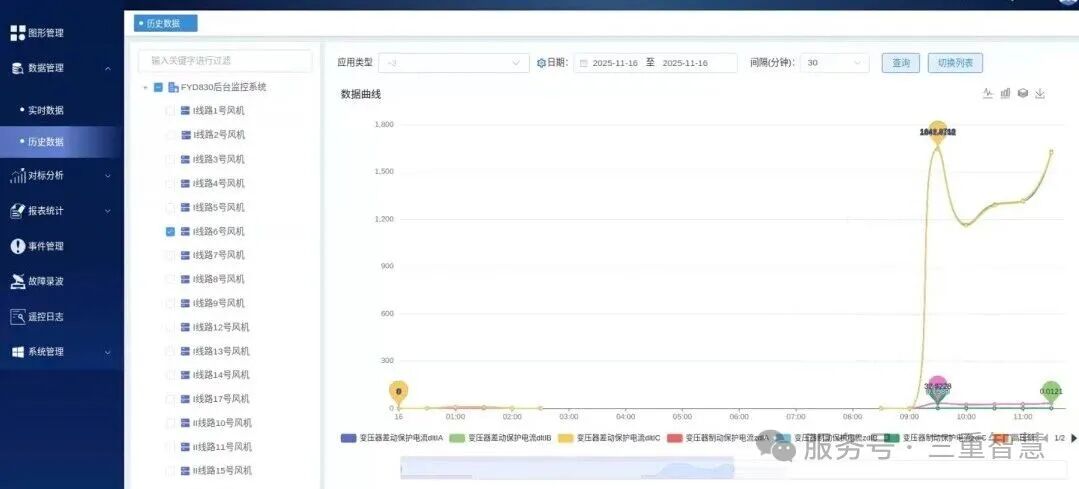The height and width of the screenshot is (489, 1079).
Task: Click the 报表统计 report icon
Action: 18,211
